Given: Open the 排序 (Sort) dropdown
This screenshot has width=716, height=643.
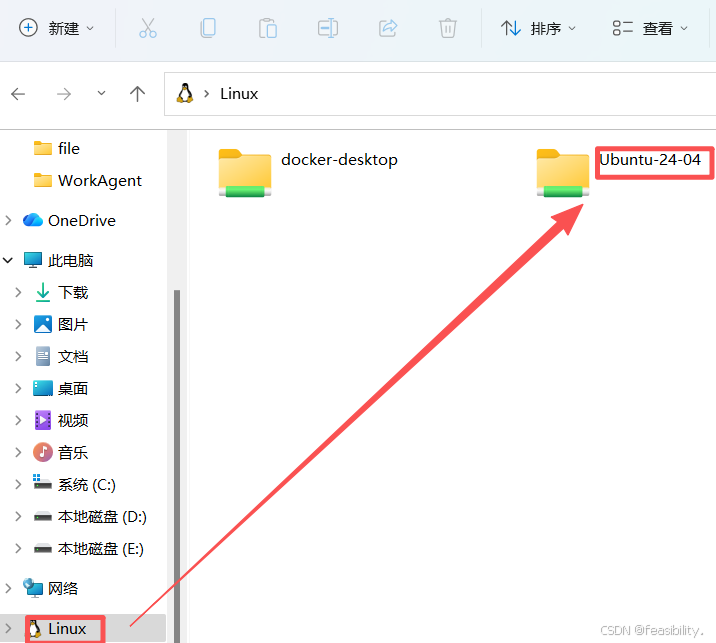Looking at the screenshot, I should click(538, 28).
